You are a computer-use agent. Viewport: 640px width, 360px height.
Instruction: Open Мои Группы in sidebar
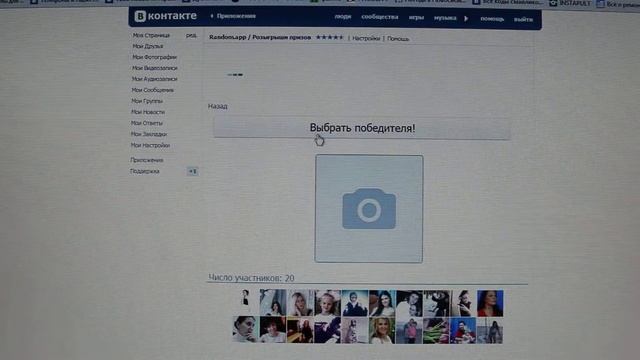(147, 101)
